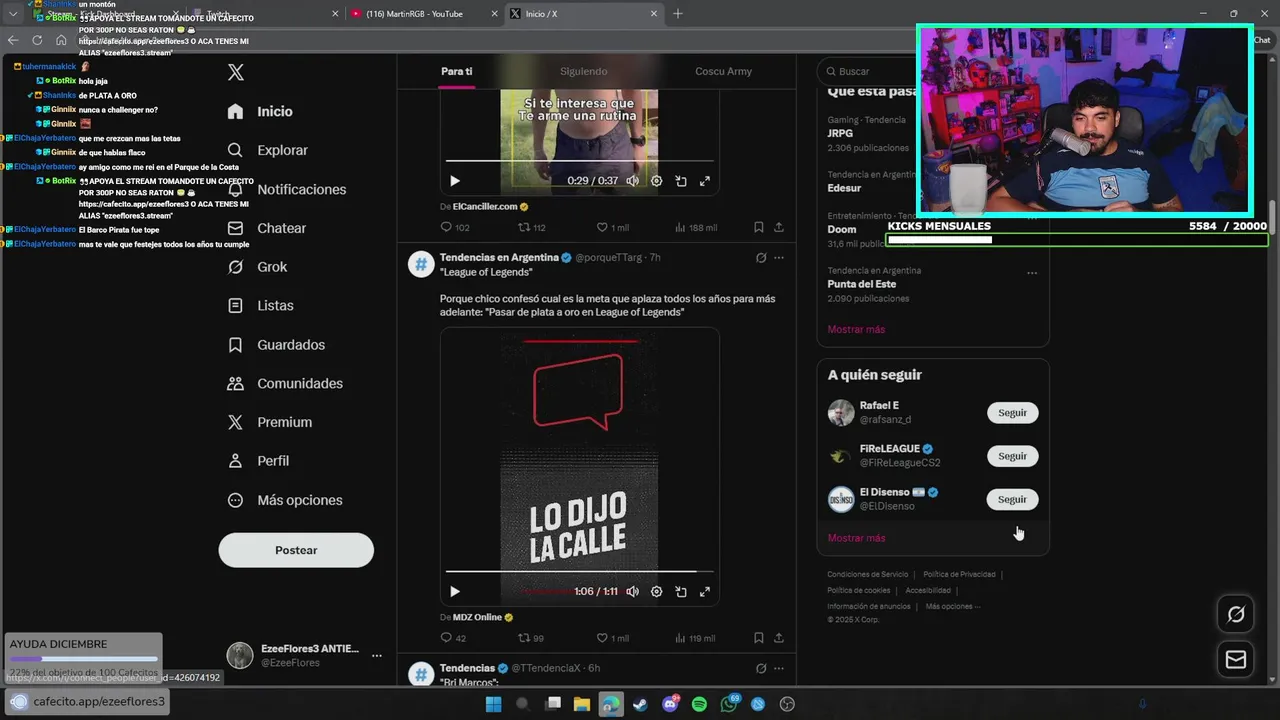The height and width of the screenshot is (720, 1280).
Task: Open Perfil in the sidebar
Action: 258,461
